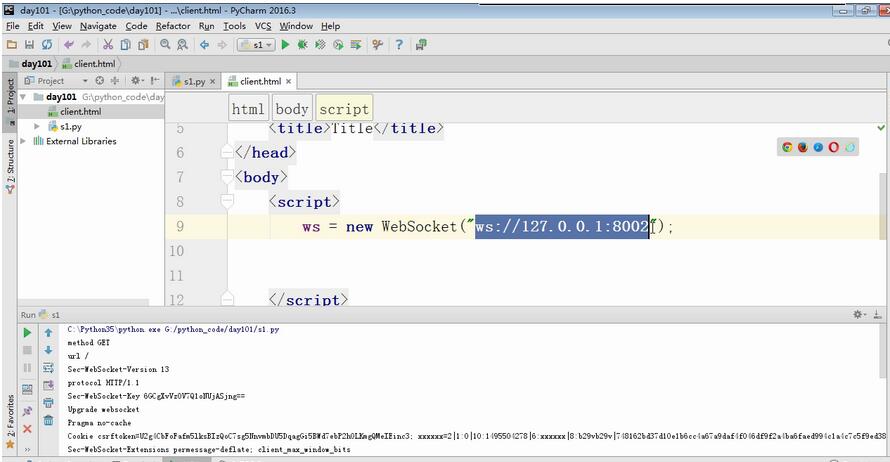Click the Pause output button in Run panel
Screen dimensions: 890x462
[27, 368]
